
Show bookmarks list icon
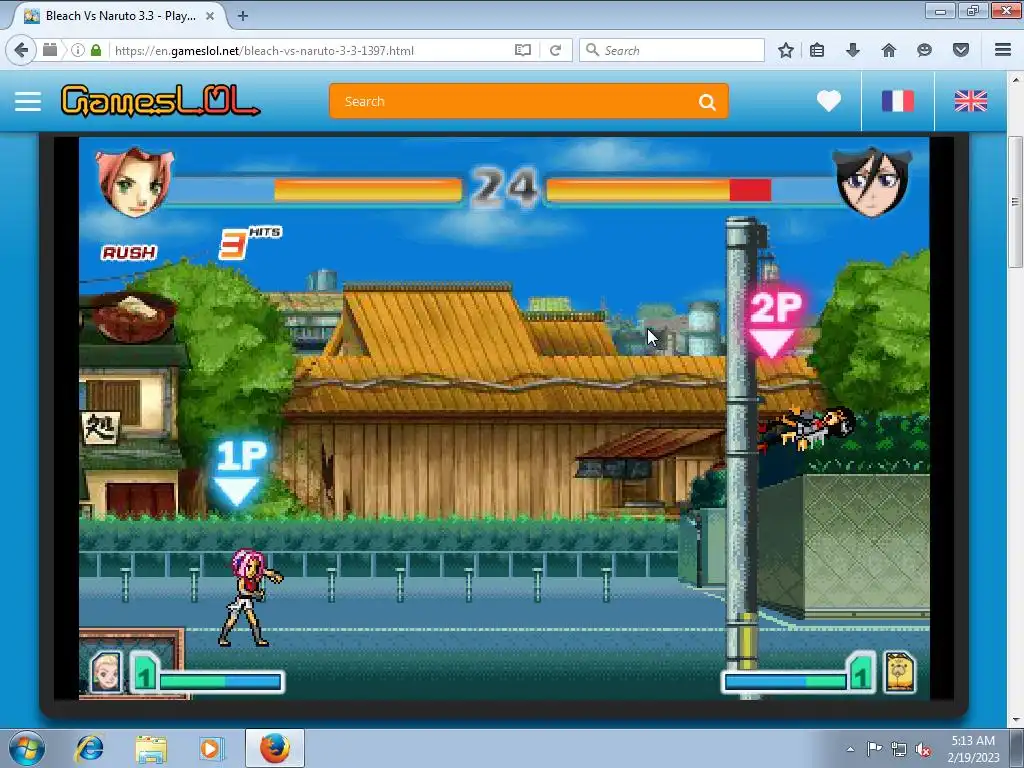point(816,50)
